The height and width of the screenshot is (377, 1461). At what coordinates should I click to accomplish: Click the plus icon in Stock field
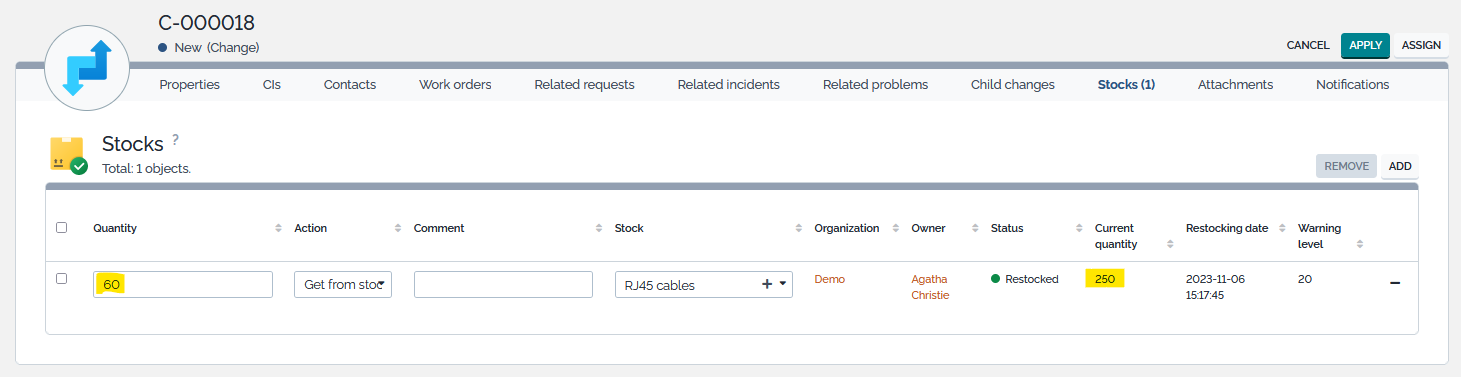tap(767, 284)
